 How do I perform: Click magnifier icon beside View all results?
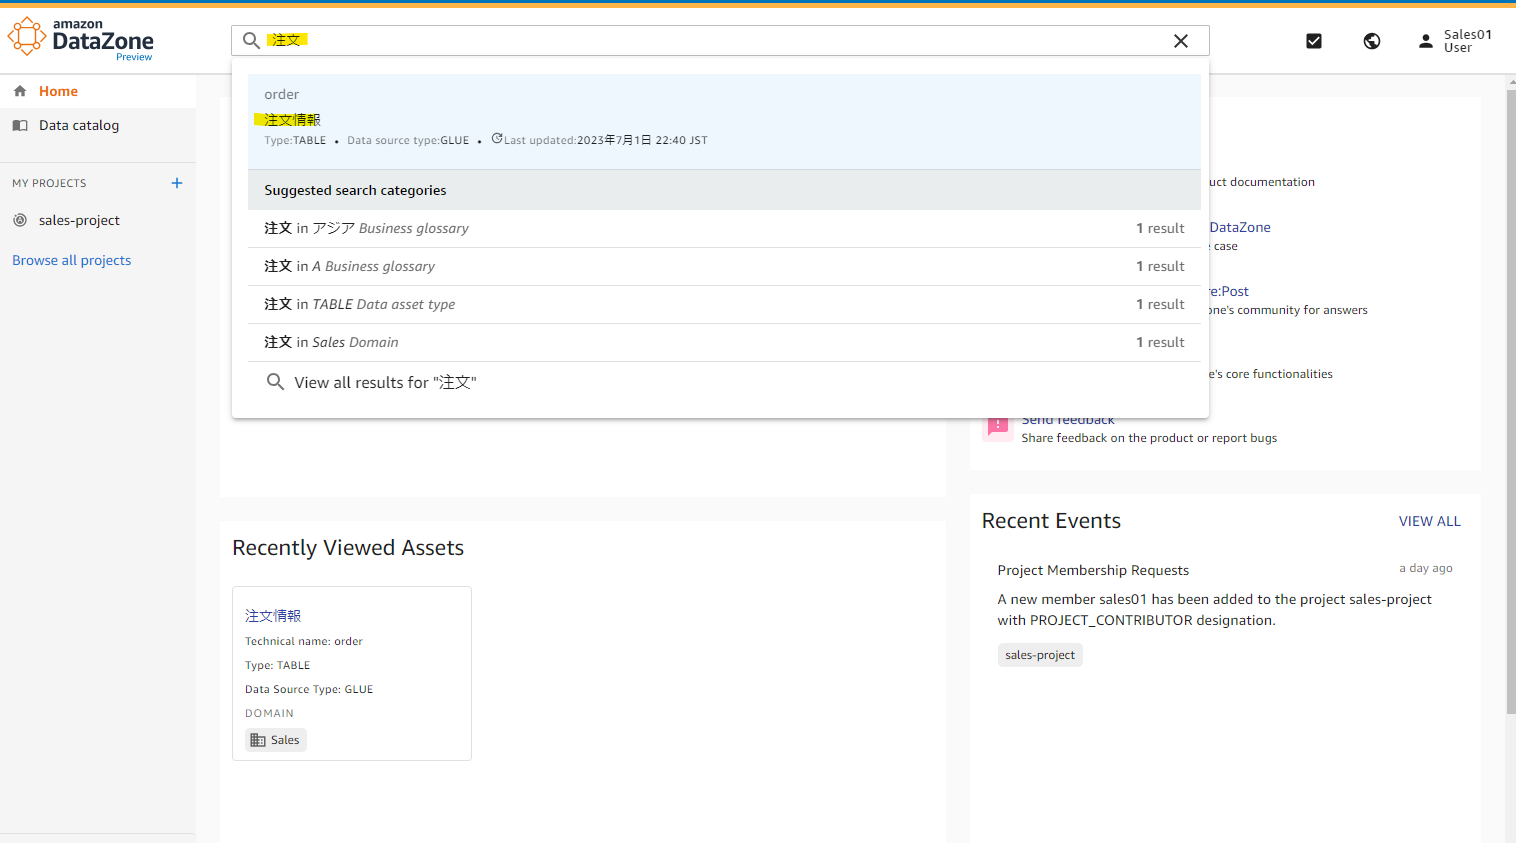click(x=275, y=382)
